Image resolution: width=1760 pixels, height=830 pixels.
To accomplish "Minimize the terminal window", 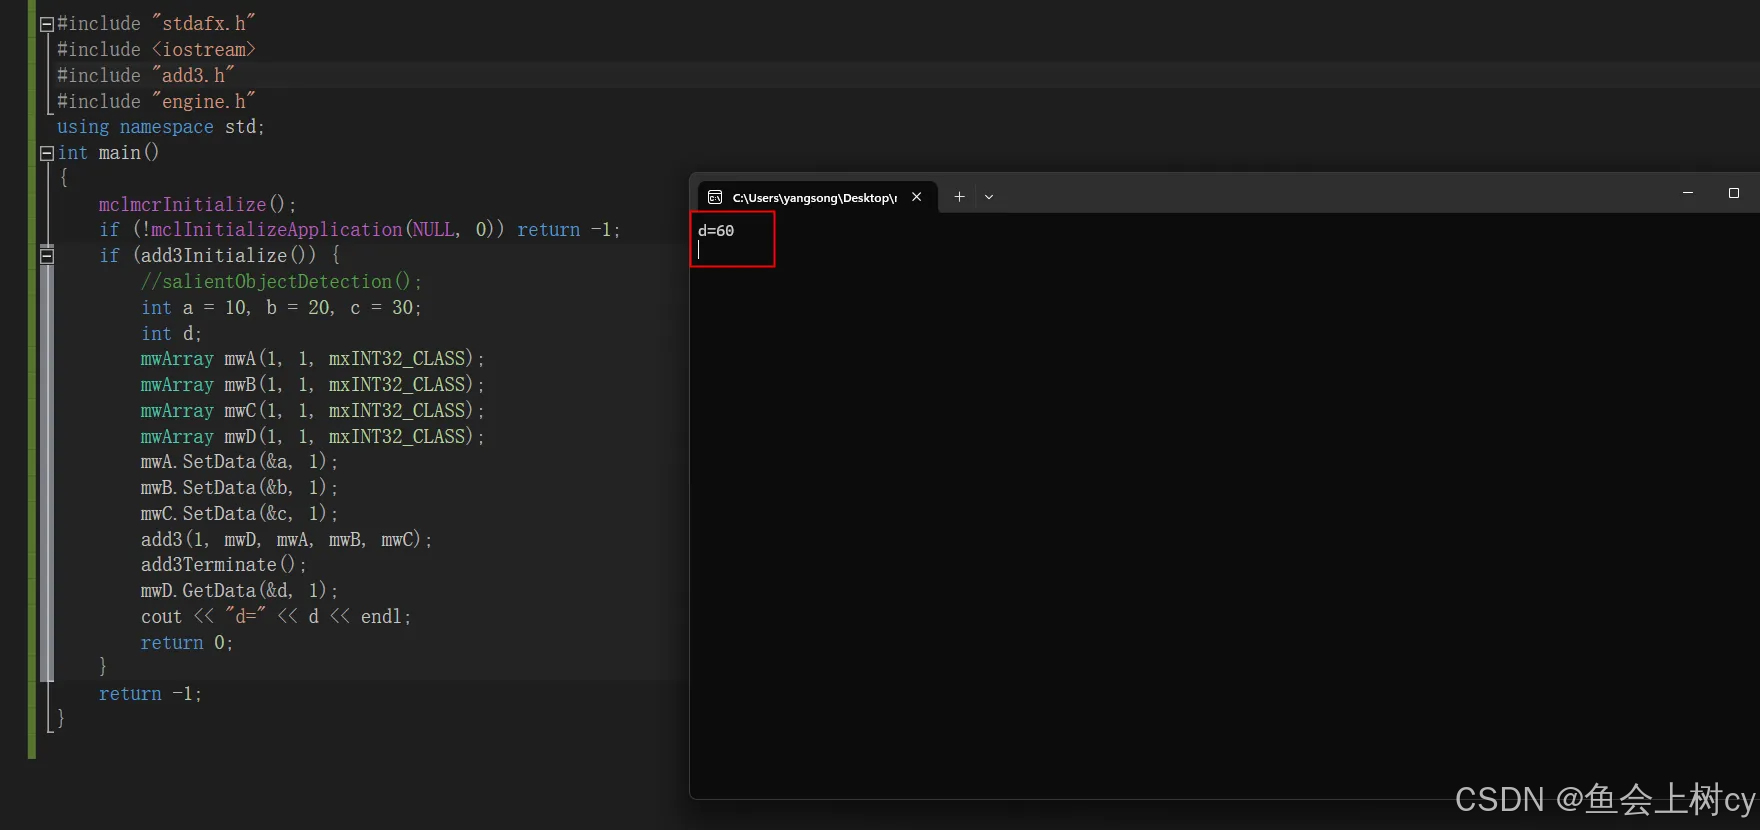I will click(x=1688, y=193).
